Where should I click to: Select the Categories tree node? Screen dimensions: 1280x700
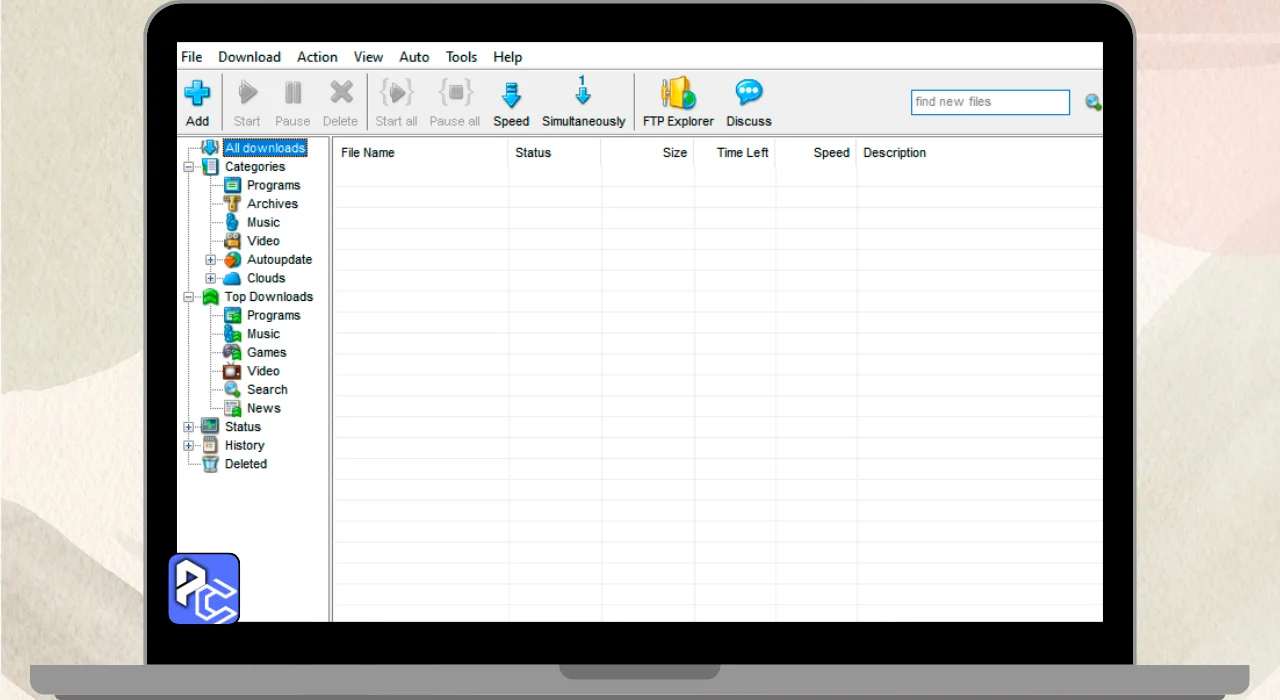pyautogui.click(x=255, y=167)
